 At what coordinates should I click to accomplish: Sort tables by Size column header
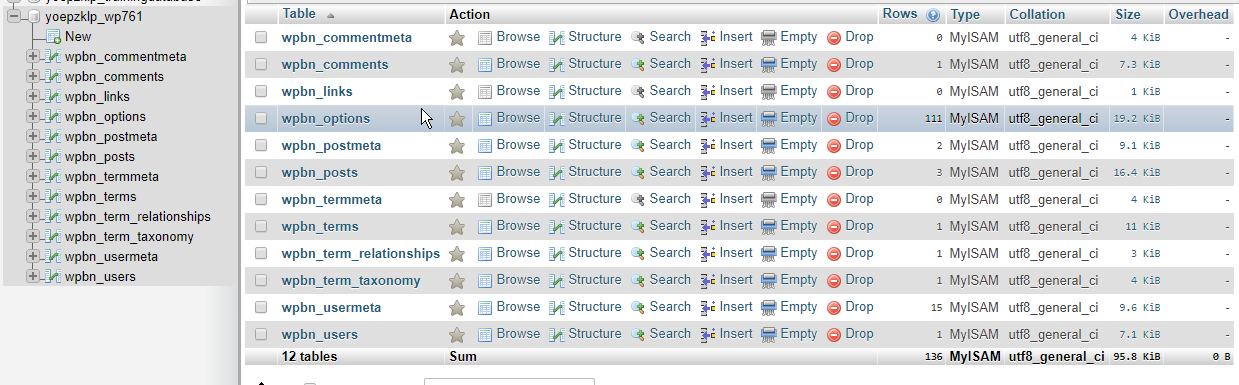pos(1127,14)
